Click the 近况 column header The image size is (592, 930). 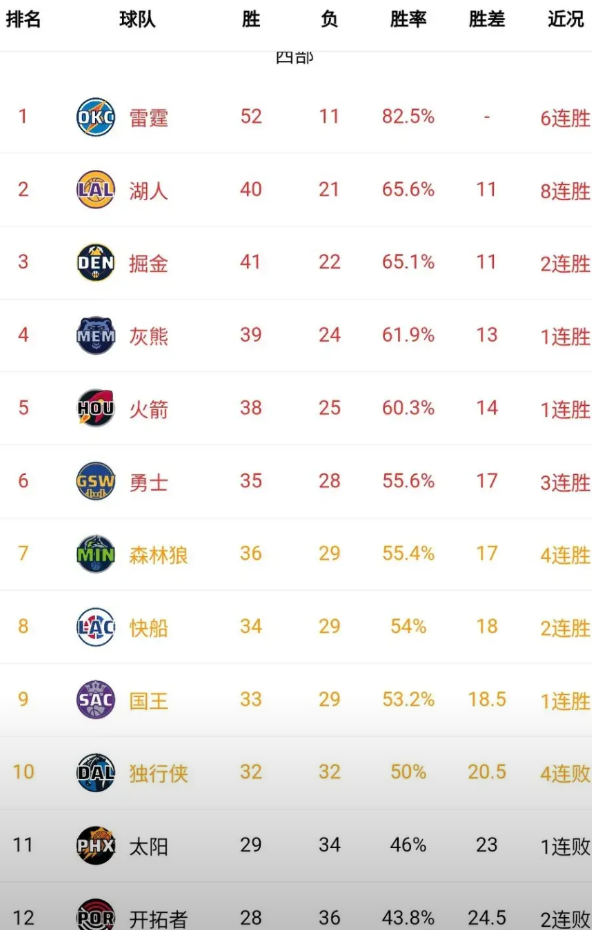coord(565,19)
